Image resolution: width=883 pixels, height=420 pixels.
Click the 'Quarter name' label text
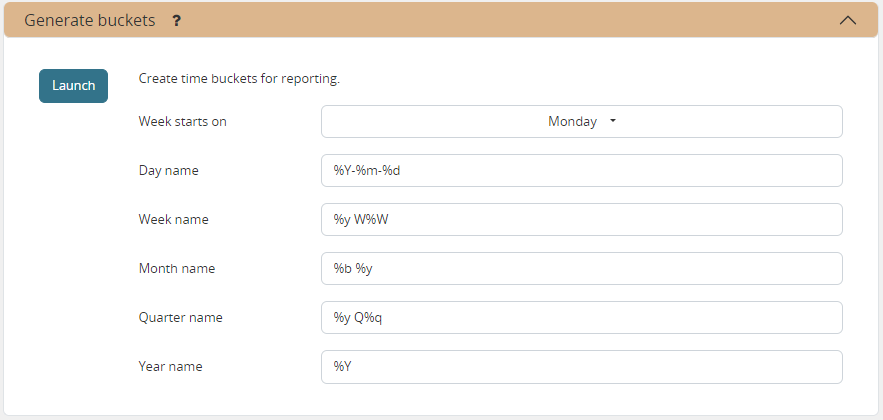pos(180,318)
